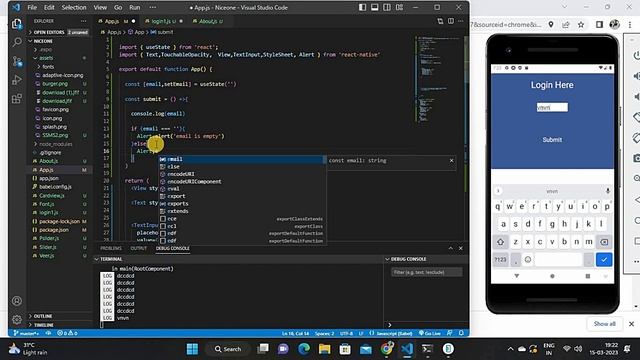Tap the shift key on phone keyboard
The image size is (640, 360).
tap(500, 242)
